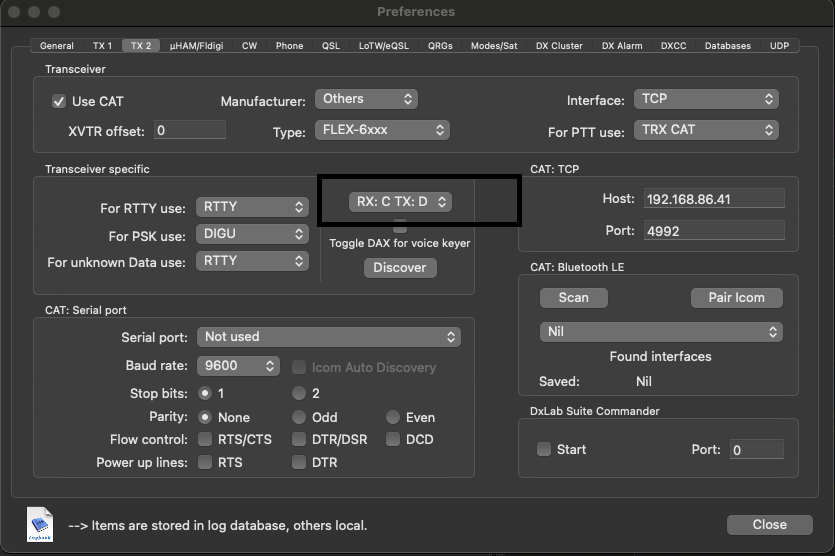Screen dimensions: 835x556
Task: Click the XVTR offset input field
Action: tap(189, 130)
